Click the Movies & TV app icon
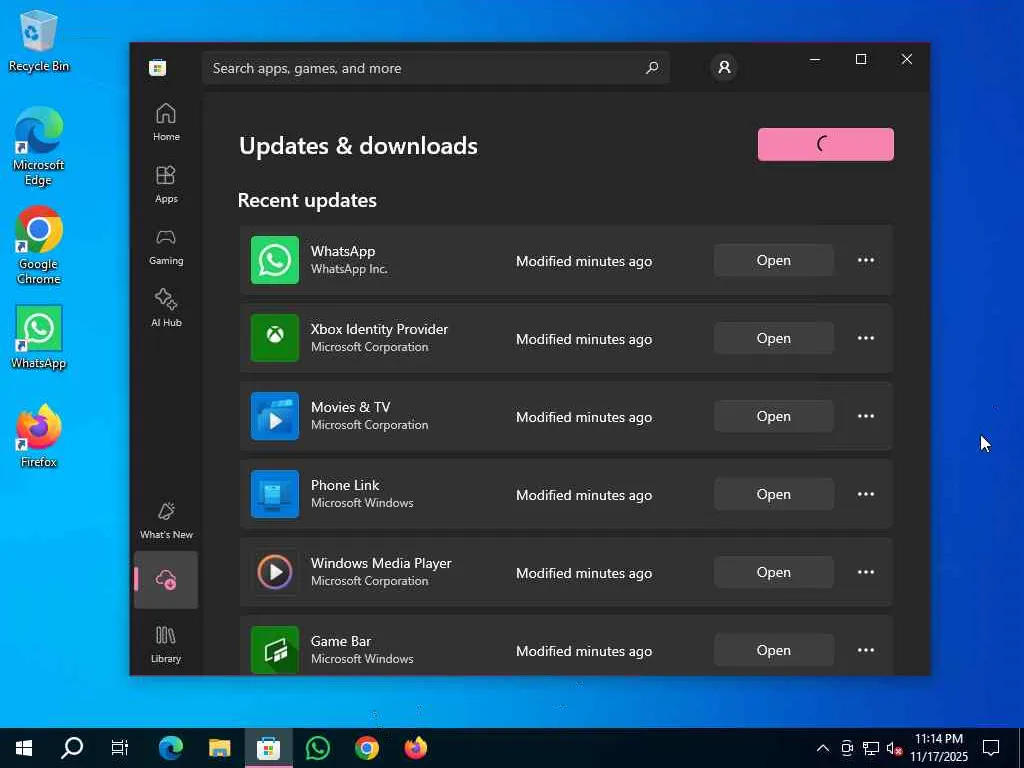1024x768 pixels. click(x=275, y=416)
